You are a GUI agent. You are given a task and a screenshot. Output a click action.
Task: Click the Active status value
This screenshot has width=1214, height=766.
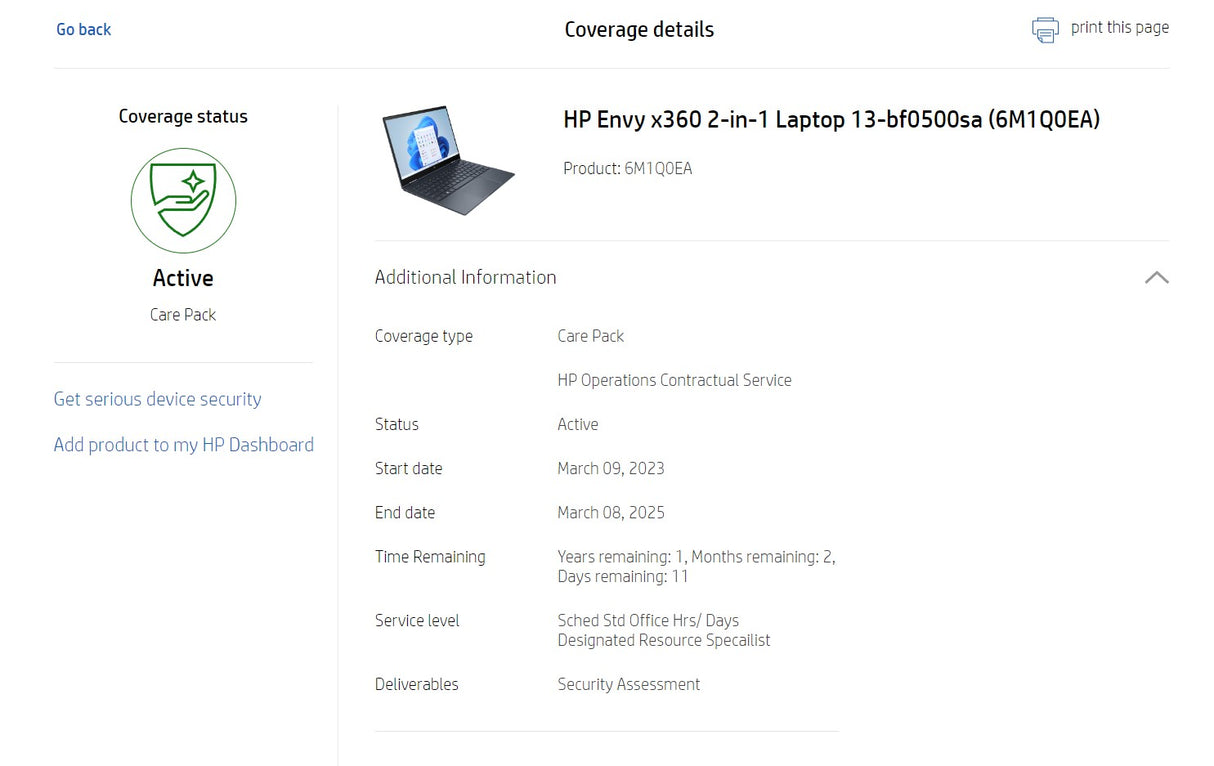(x=578, y=424)
